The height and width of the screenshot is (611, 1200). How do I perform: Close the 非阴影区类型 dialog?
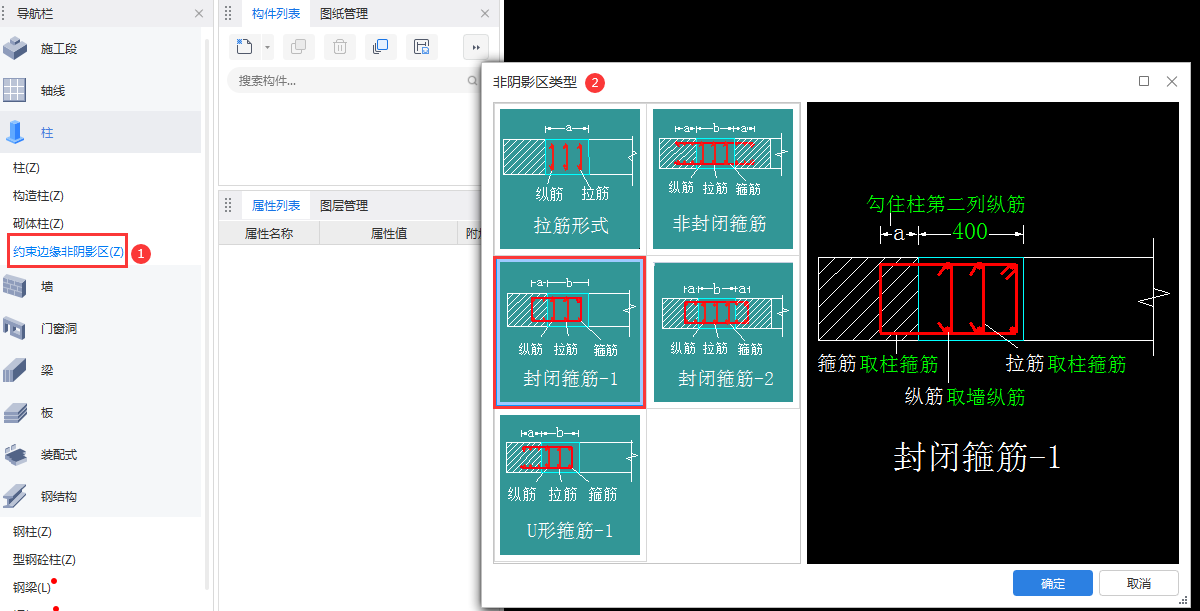(1172, 81)
